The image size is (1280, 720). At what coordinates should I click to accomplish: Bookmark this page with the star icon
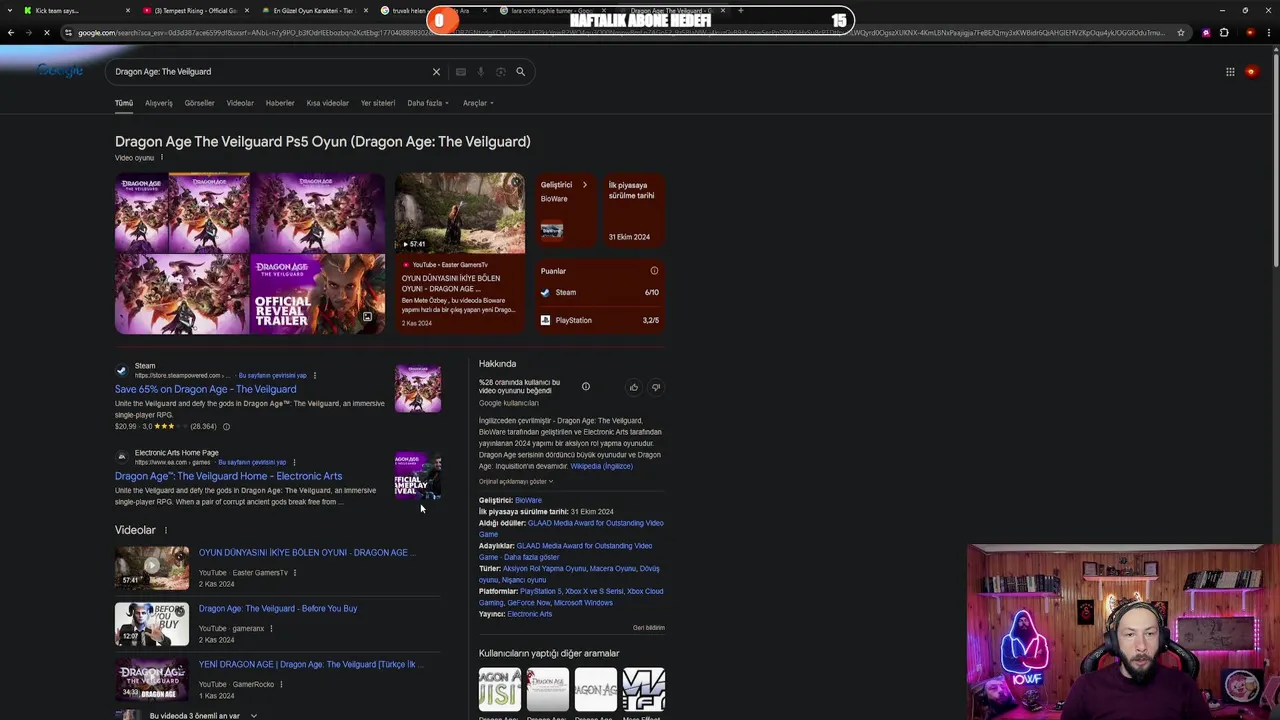tap(1181, 33)
